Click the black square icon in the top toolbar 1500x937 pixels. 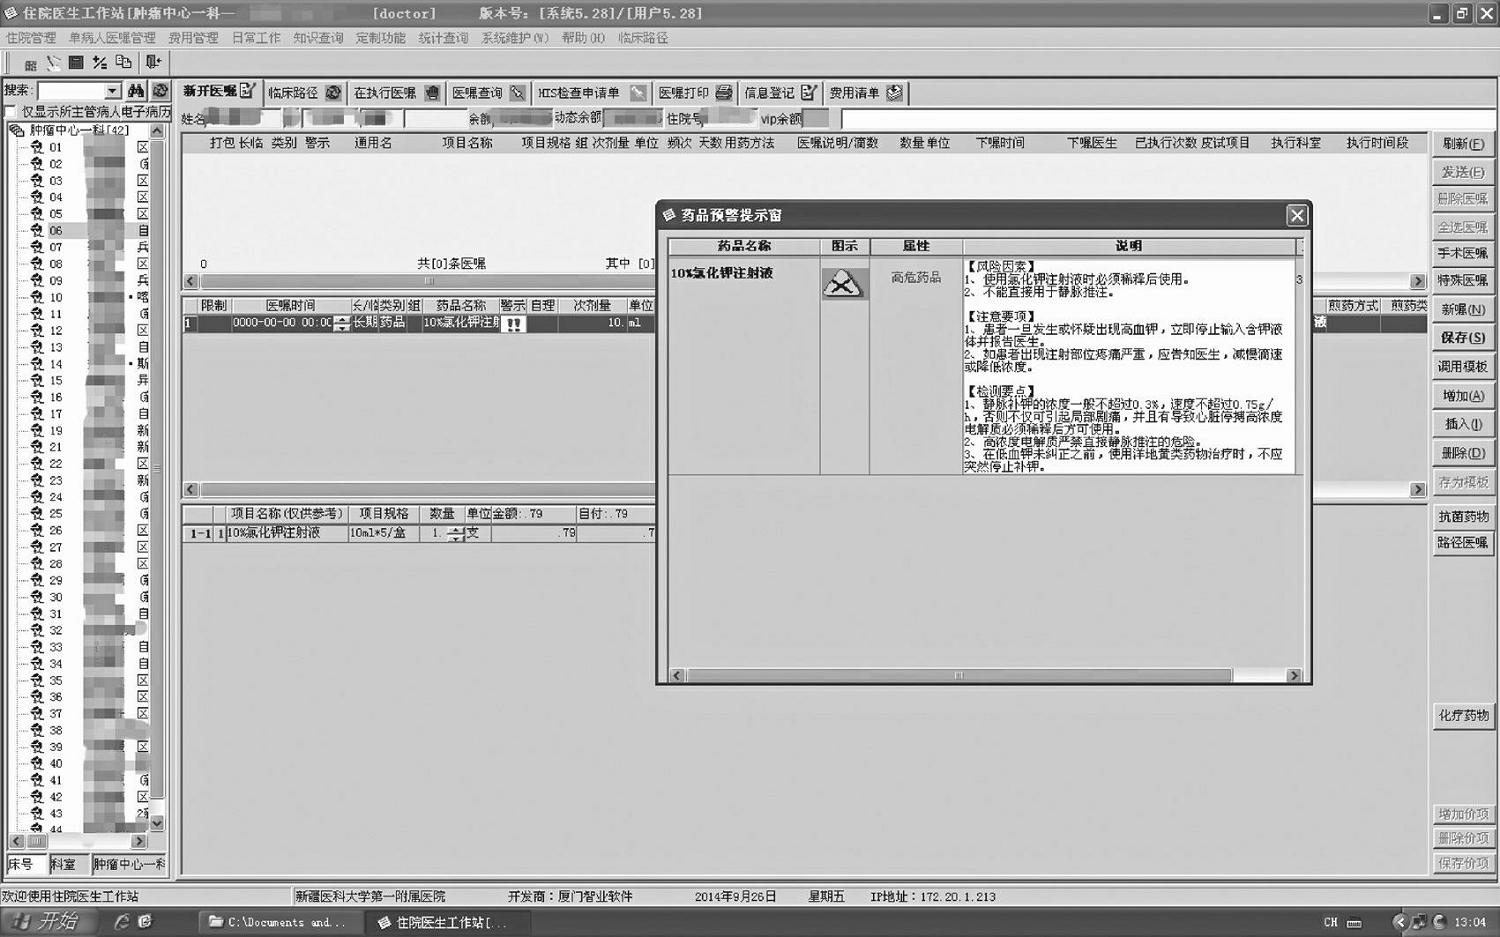click(x=76, y=62)
